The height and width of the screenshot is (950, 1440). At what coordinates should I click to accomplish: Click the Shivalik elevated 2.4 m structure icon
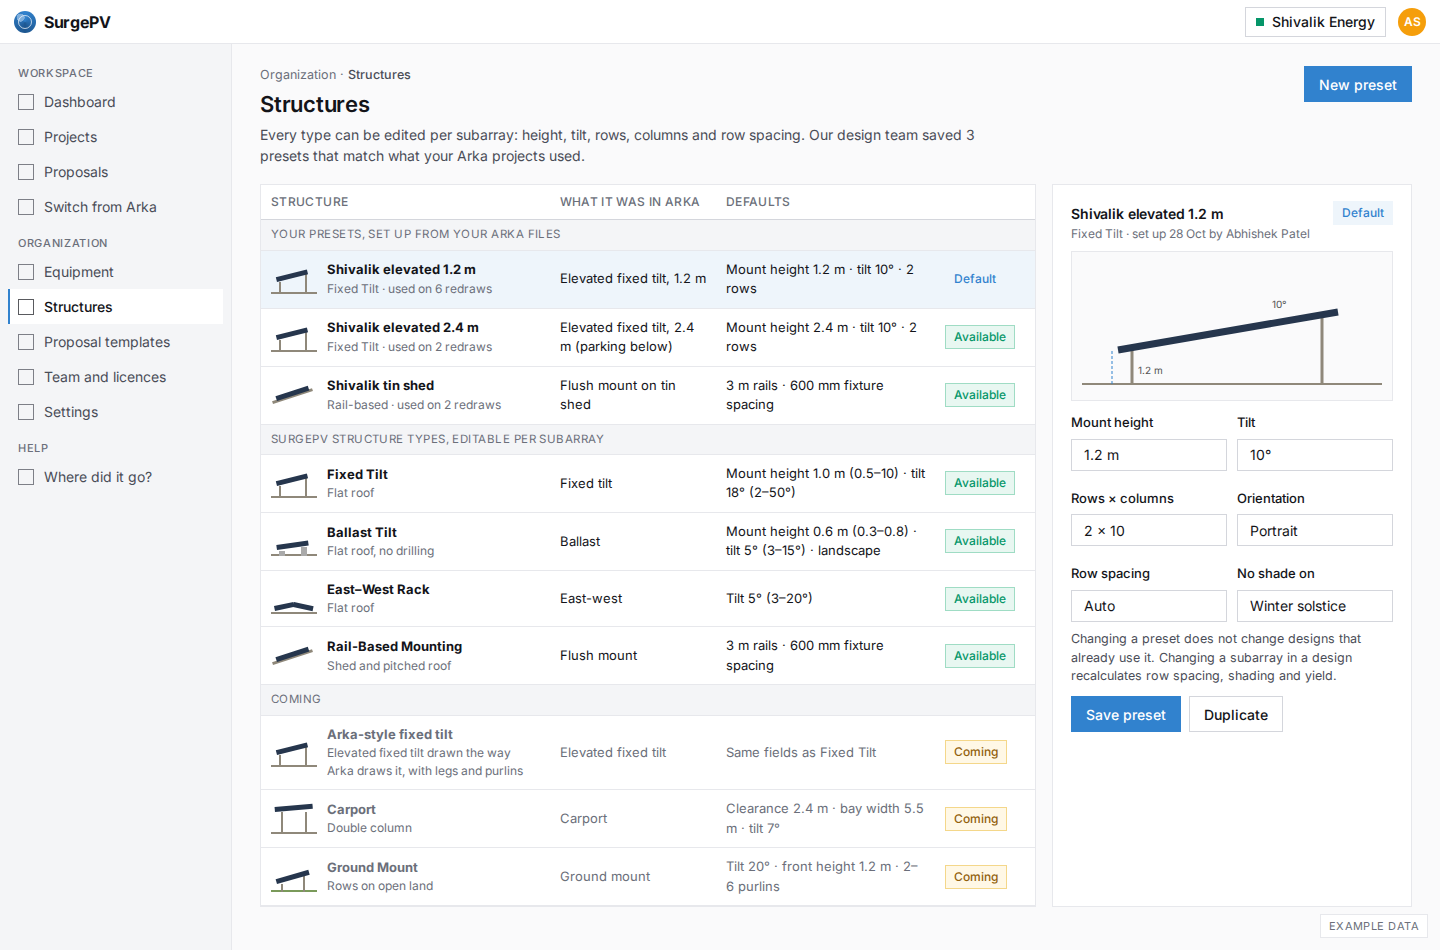pyautogui.click(x=294, y=337)
